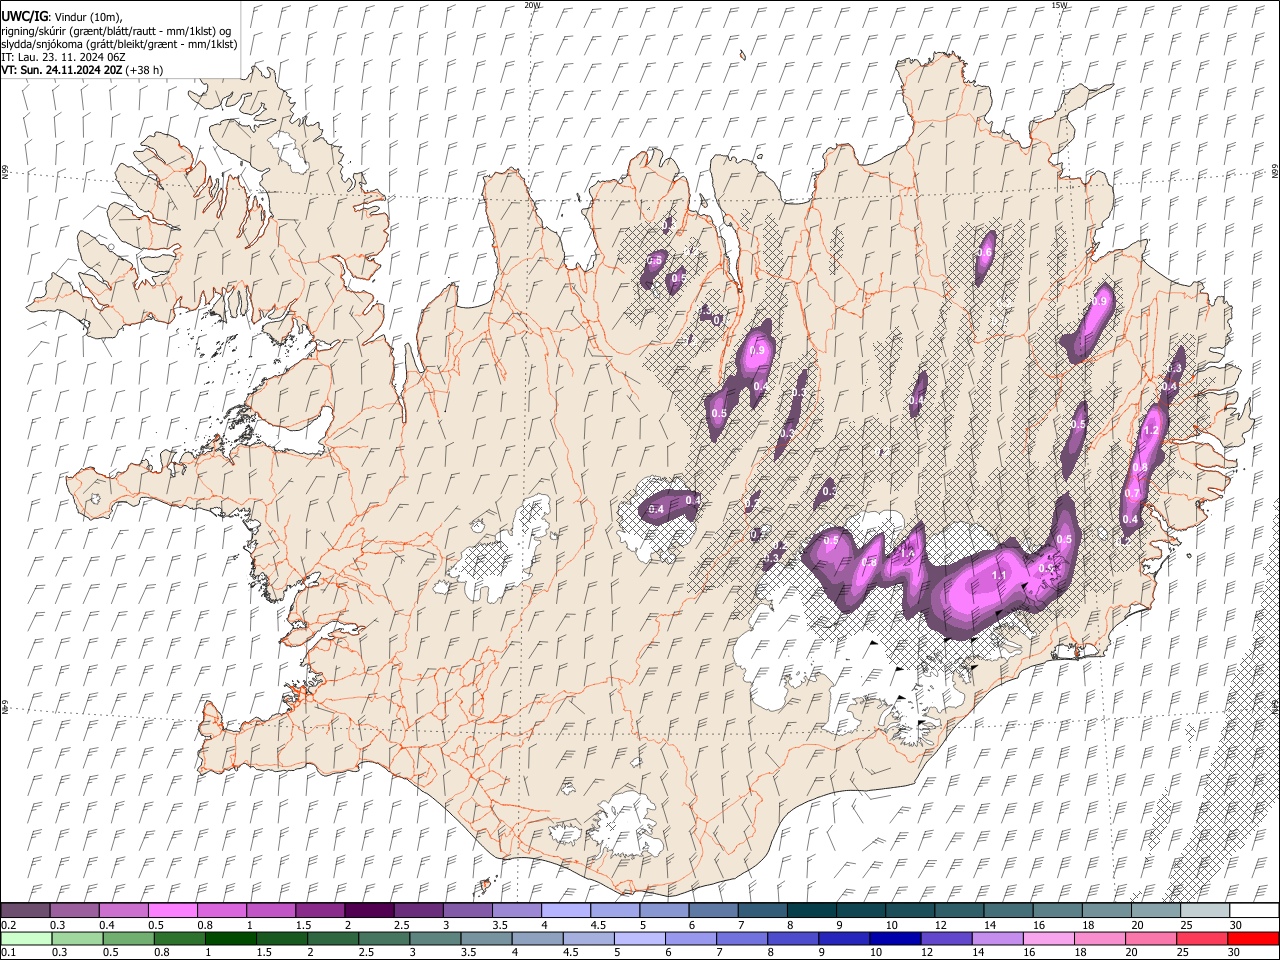Image resolution: width=1280 pixels, height=960 pixels.
Task: Select the white snow legend swatch labeled 30
Action: 1253,911
